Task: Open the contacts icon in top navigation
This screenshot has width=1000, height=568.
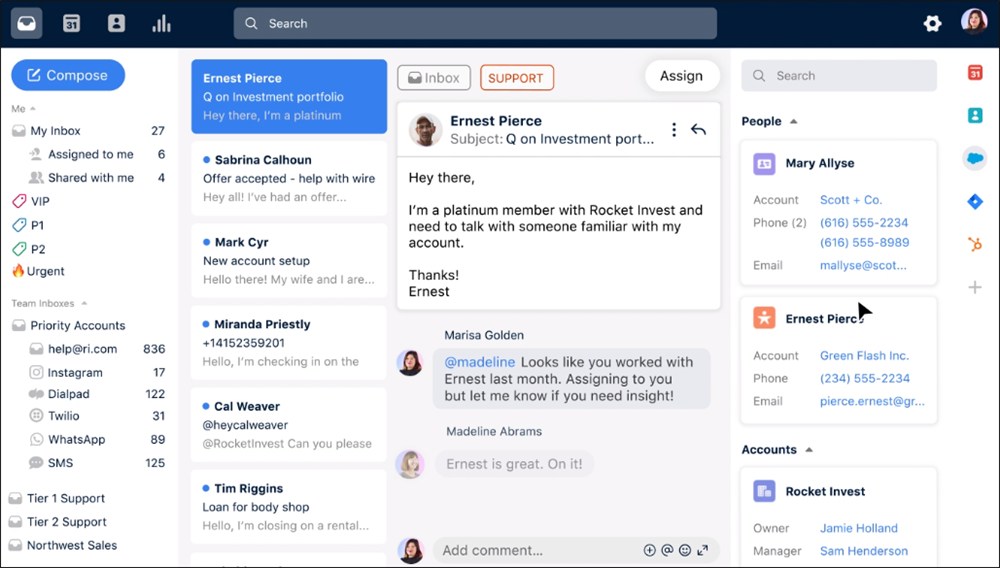Action: [x=116, y=24]
